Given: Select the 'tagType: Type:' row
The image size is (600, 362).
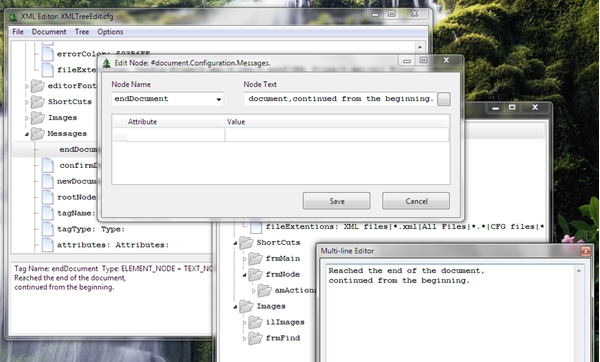Looking at the screenshot, I should pyautogui.click(x=91, y=229).
